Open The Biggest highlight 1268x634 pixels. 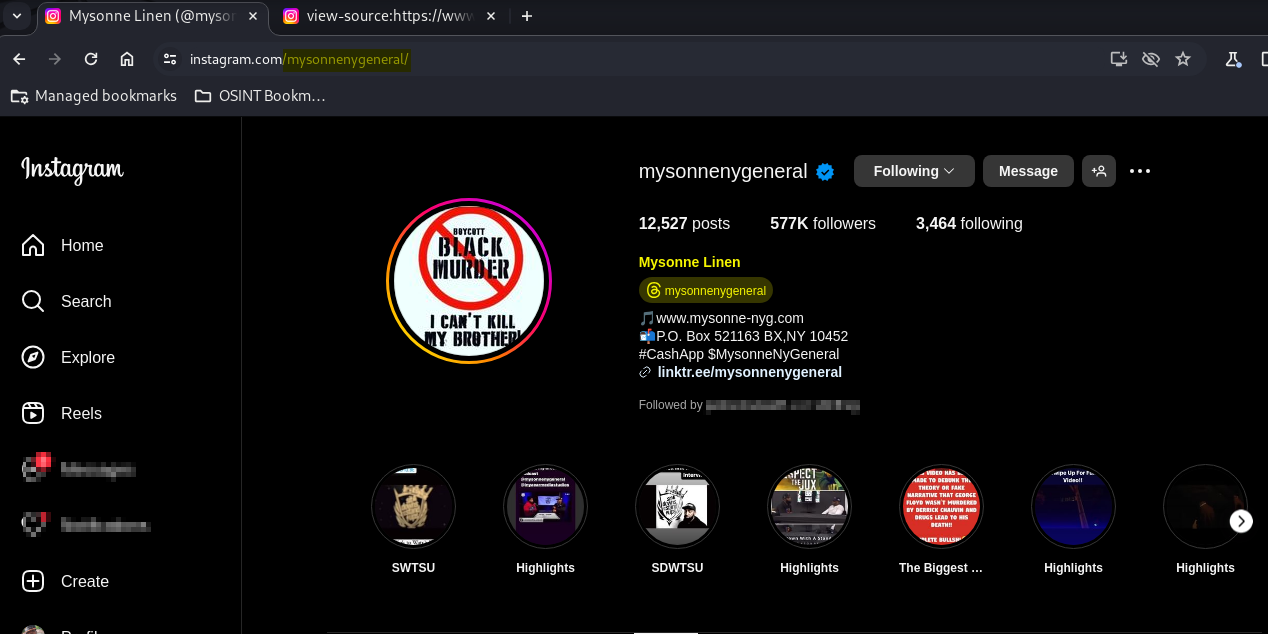tap(941, 507)
